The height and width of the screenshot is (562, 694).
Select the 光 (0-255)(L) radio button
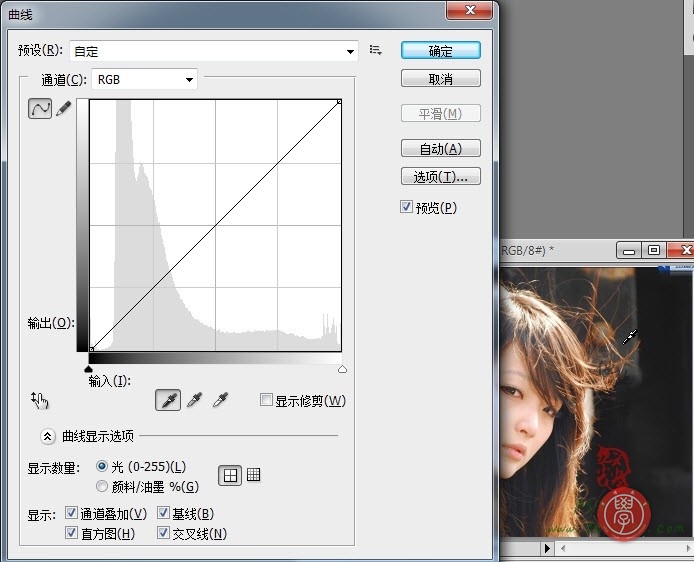pyautogui.click(x=102, y=466)
